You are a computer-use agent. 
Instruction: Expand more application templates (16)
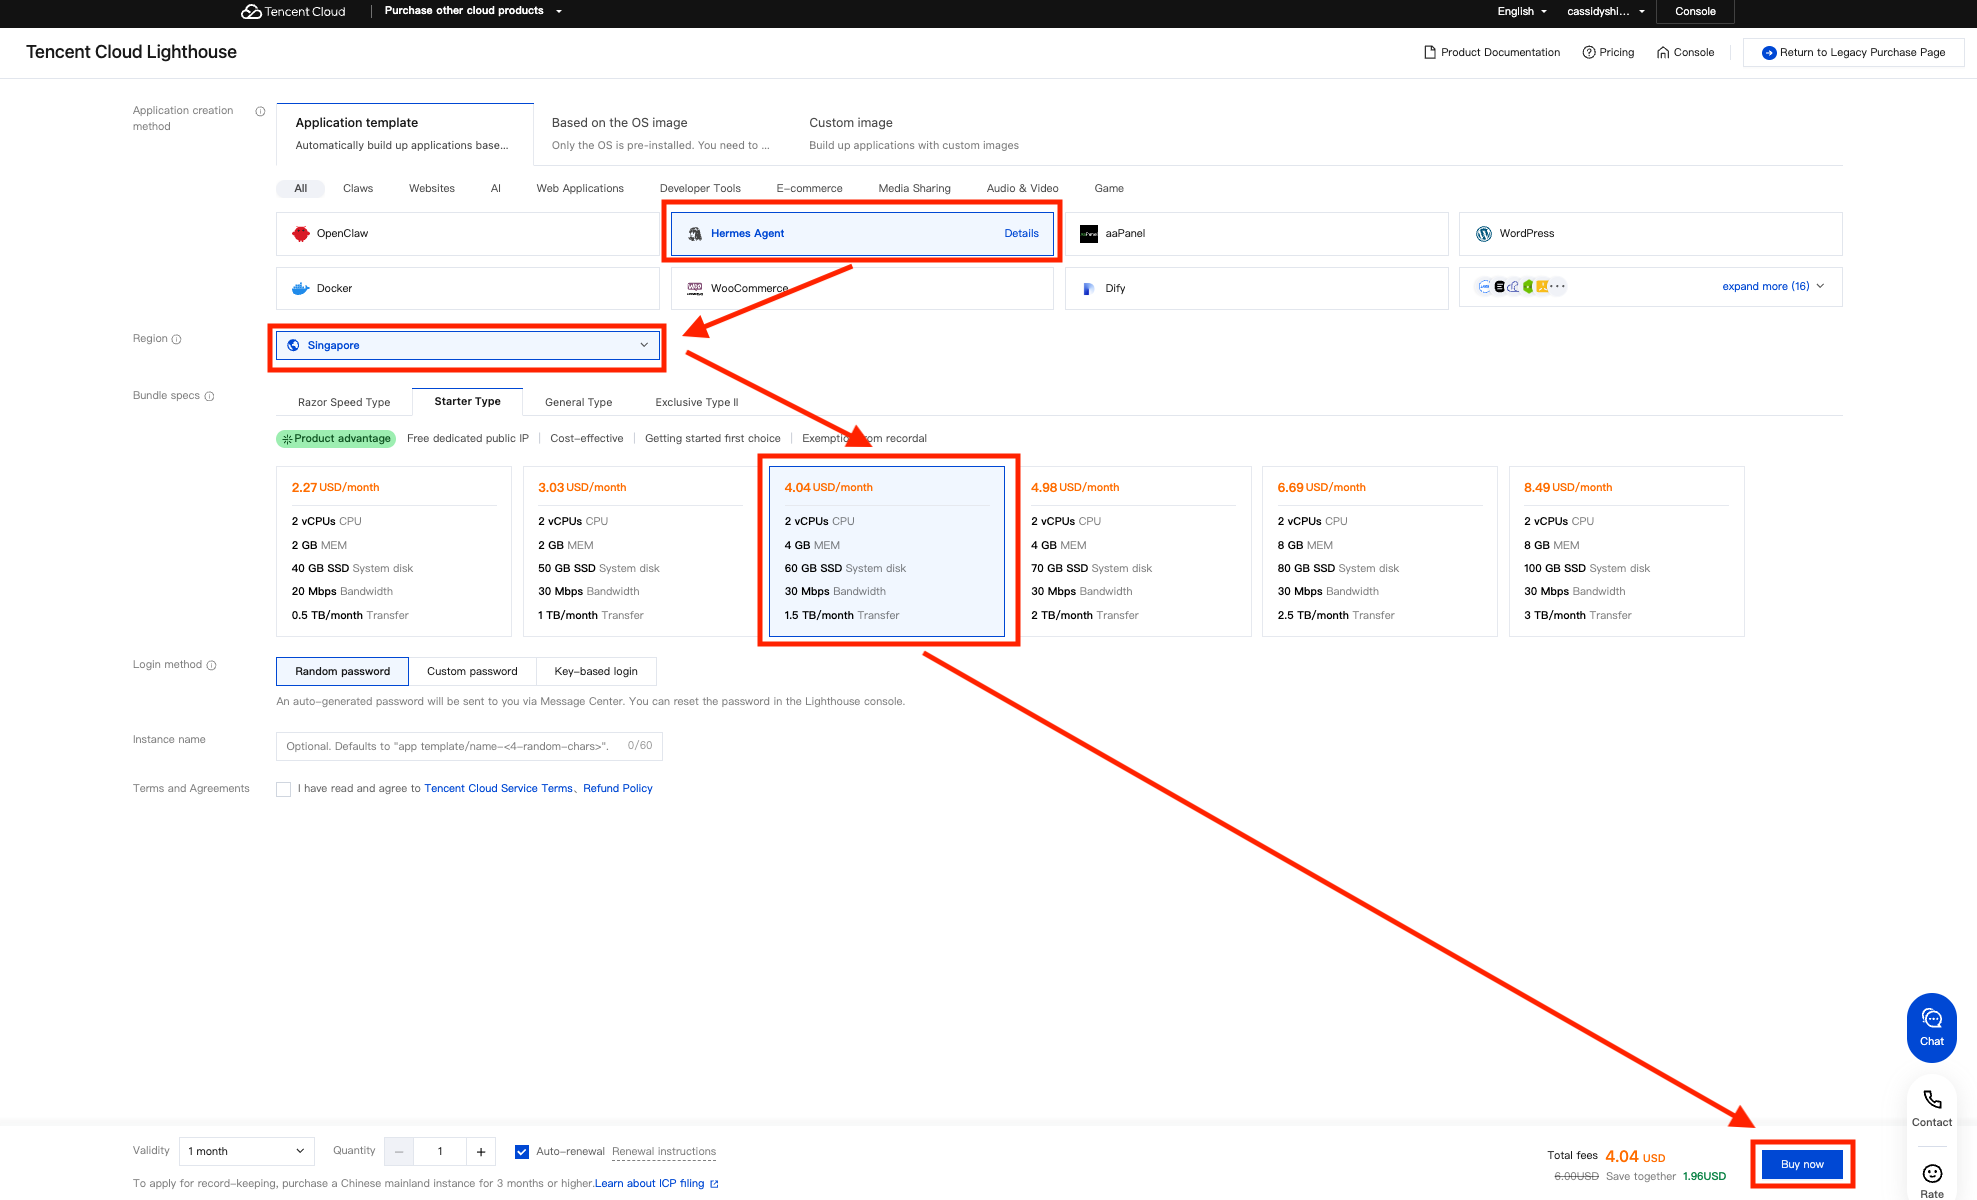point(1773,286)
